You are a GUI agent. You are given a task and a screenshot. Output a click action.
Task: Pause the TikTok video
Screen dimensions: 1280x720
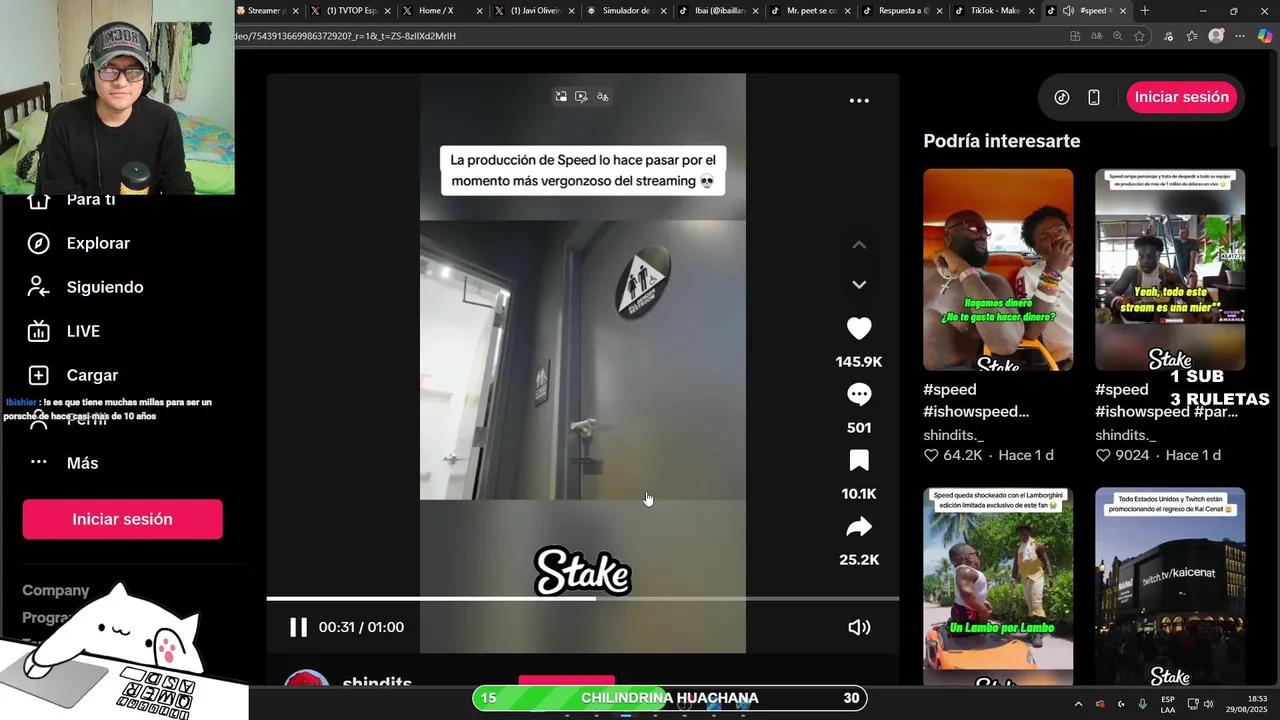[298, 627]
